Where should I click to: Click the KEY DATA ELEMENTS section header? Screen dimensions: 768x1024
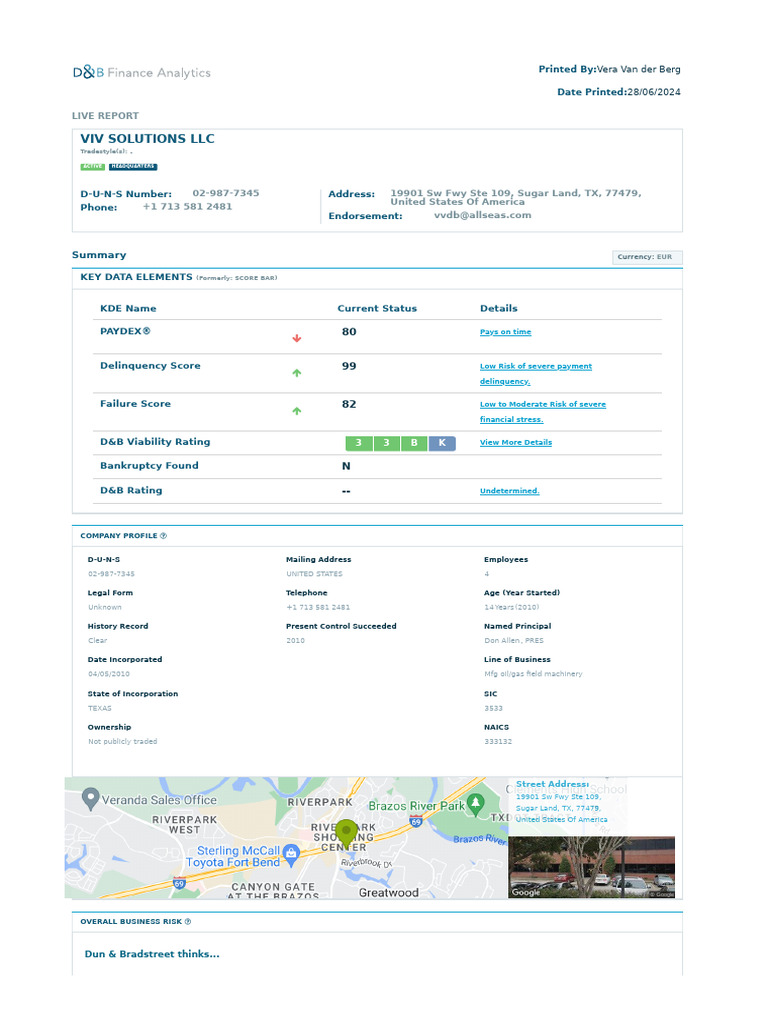[136, 277]
